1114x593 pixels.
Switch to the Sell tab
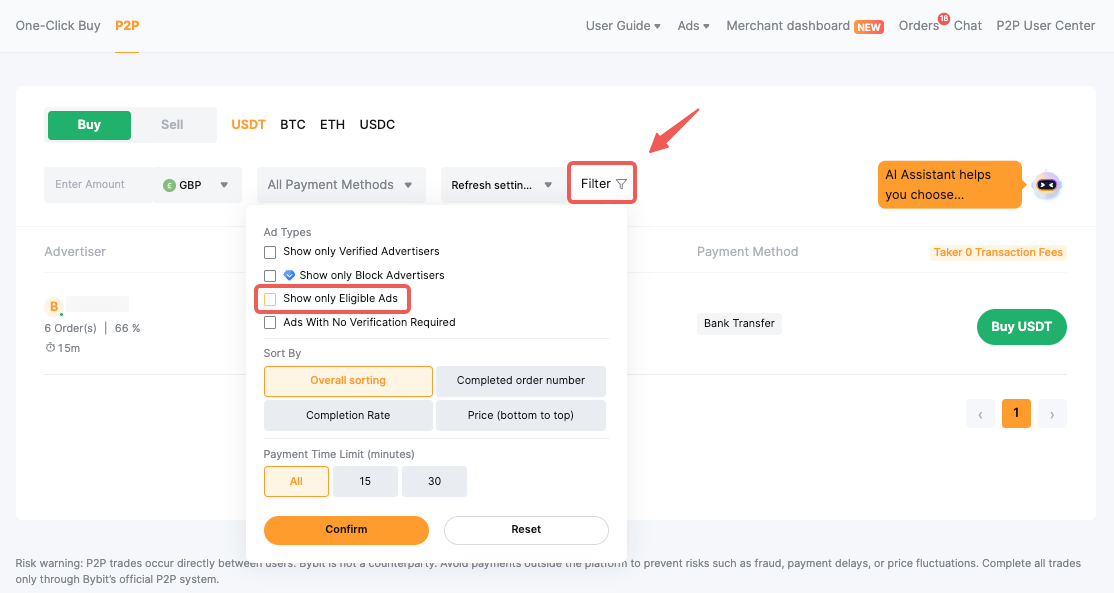click(x=172, y=125)
